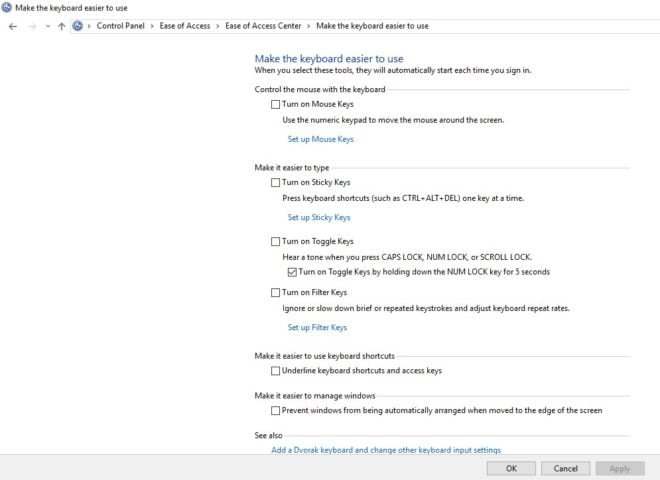Expand the chevron after Control Panel breadcrumb
The height and width of the screenshot is (480, 660).
click(152, 26)
